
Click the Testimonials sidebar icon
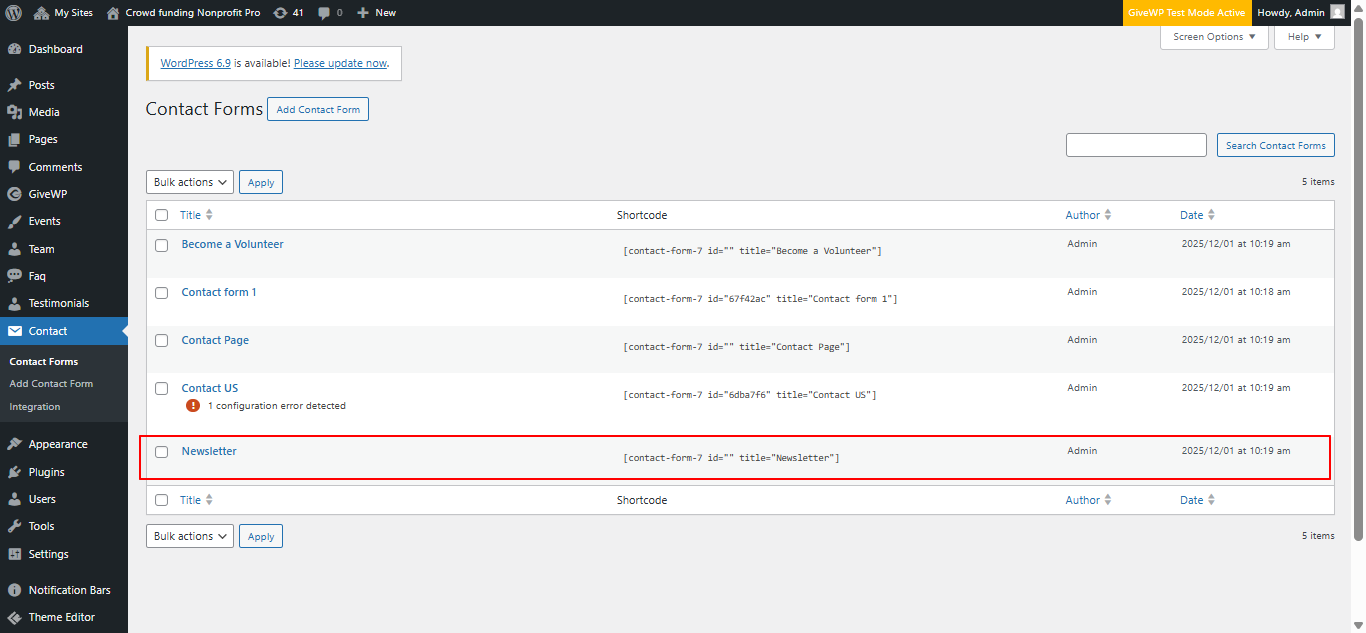pyautogui.click(x=16, y=303)
